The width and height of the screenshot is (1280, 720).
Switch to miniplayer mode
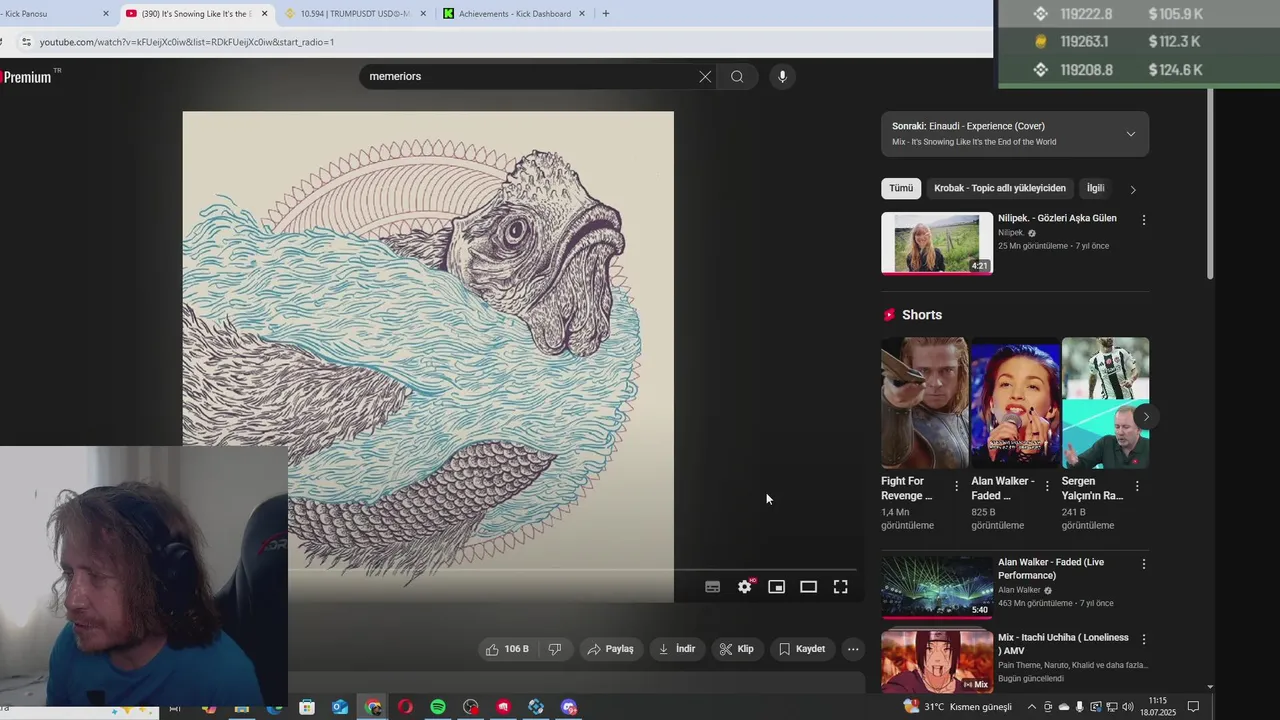[x=776, y=587]
